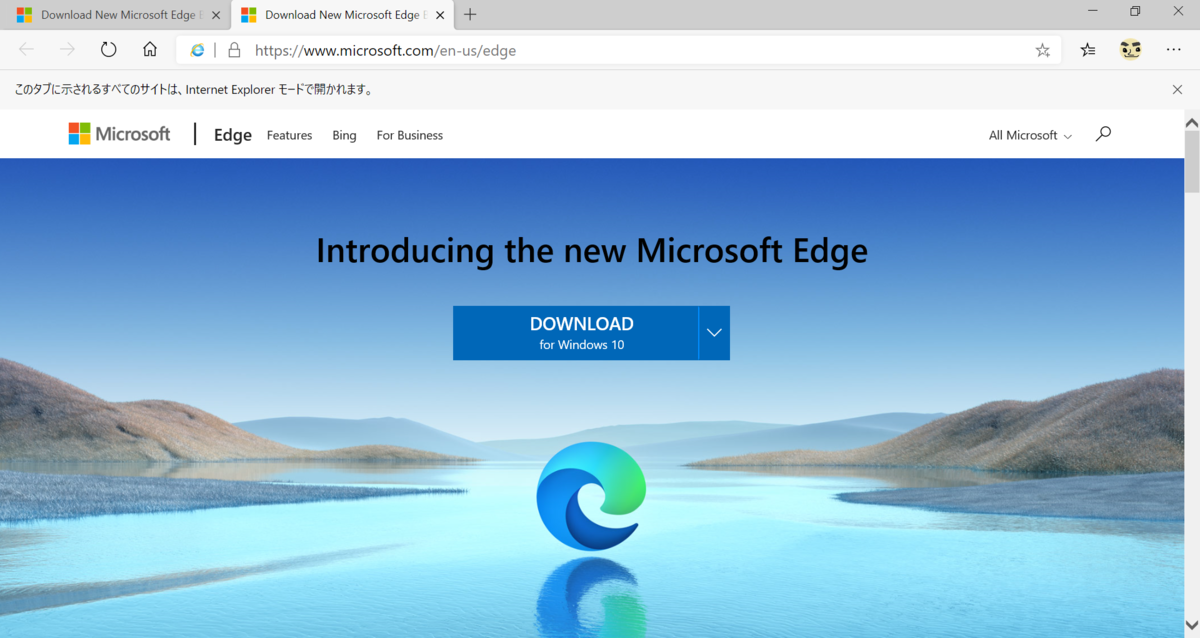Dismiss the Internet Explorer mode info bar
Screen dimensions: 1200x638
coord(1177,89)
